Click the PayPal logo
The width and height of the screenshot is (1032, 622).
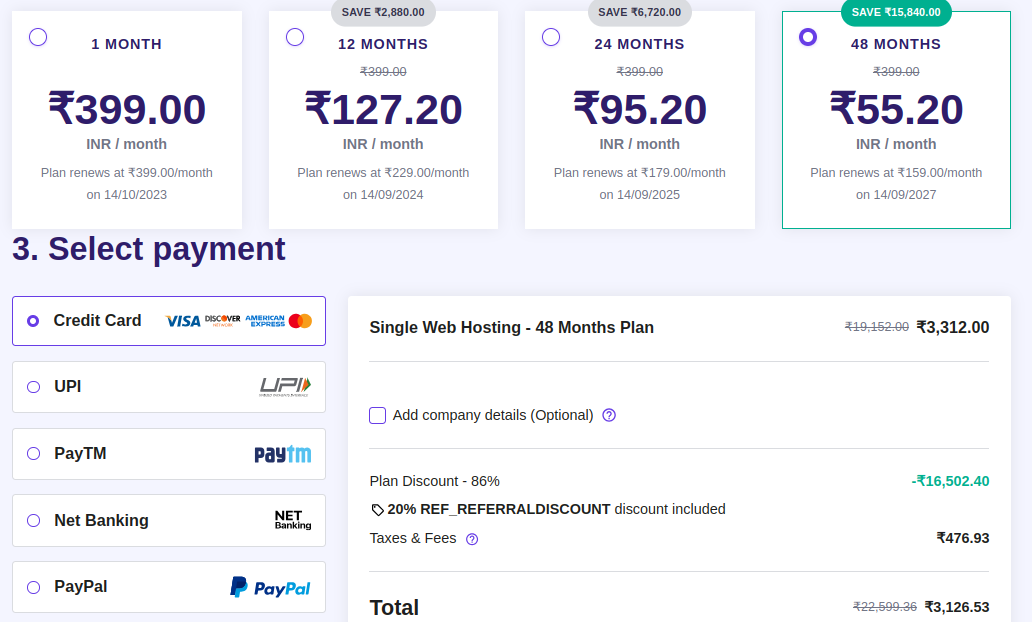pos(270,587)
